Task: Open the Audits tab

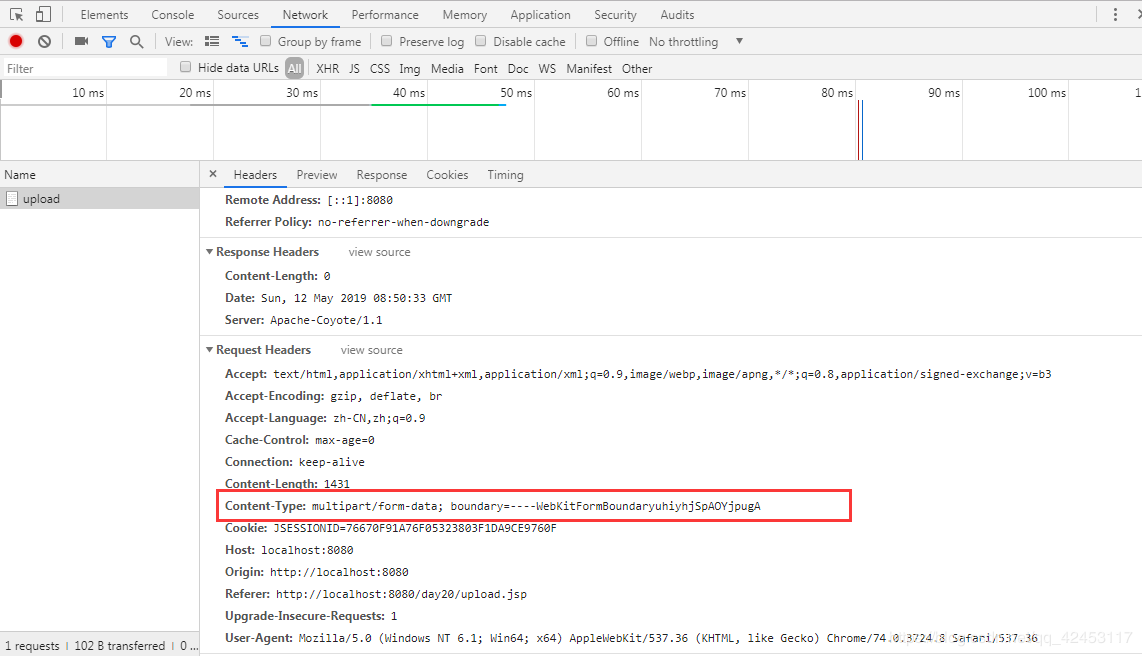Action: point(677,15)
